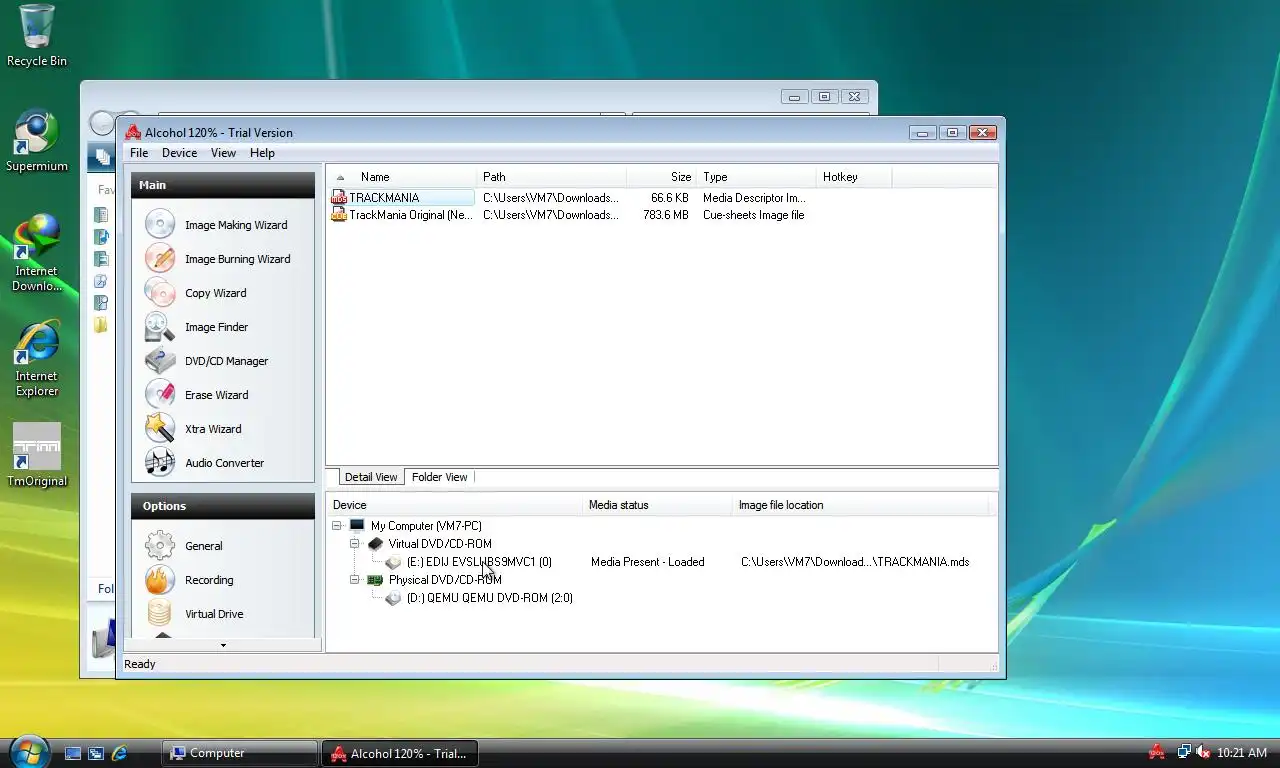Collapse the Virtual DVD/CD-ROM node
The height and width of the screenshot is (768, 1280).
(x=355, y=544)
